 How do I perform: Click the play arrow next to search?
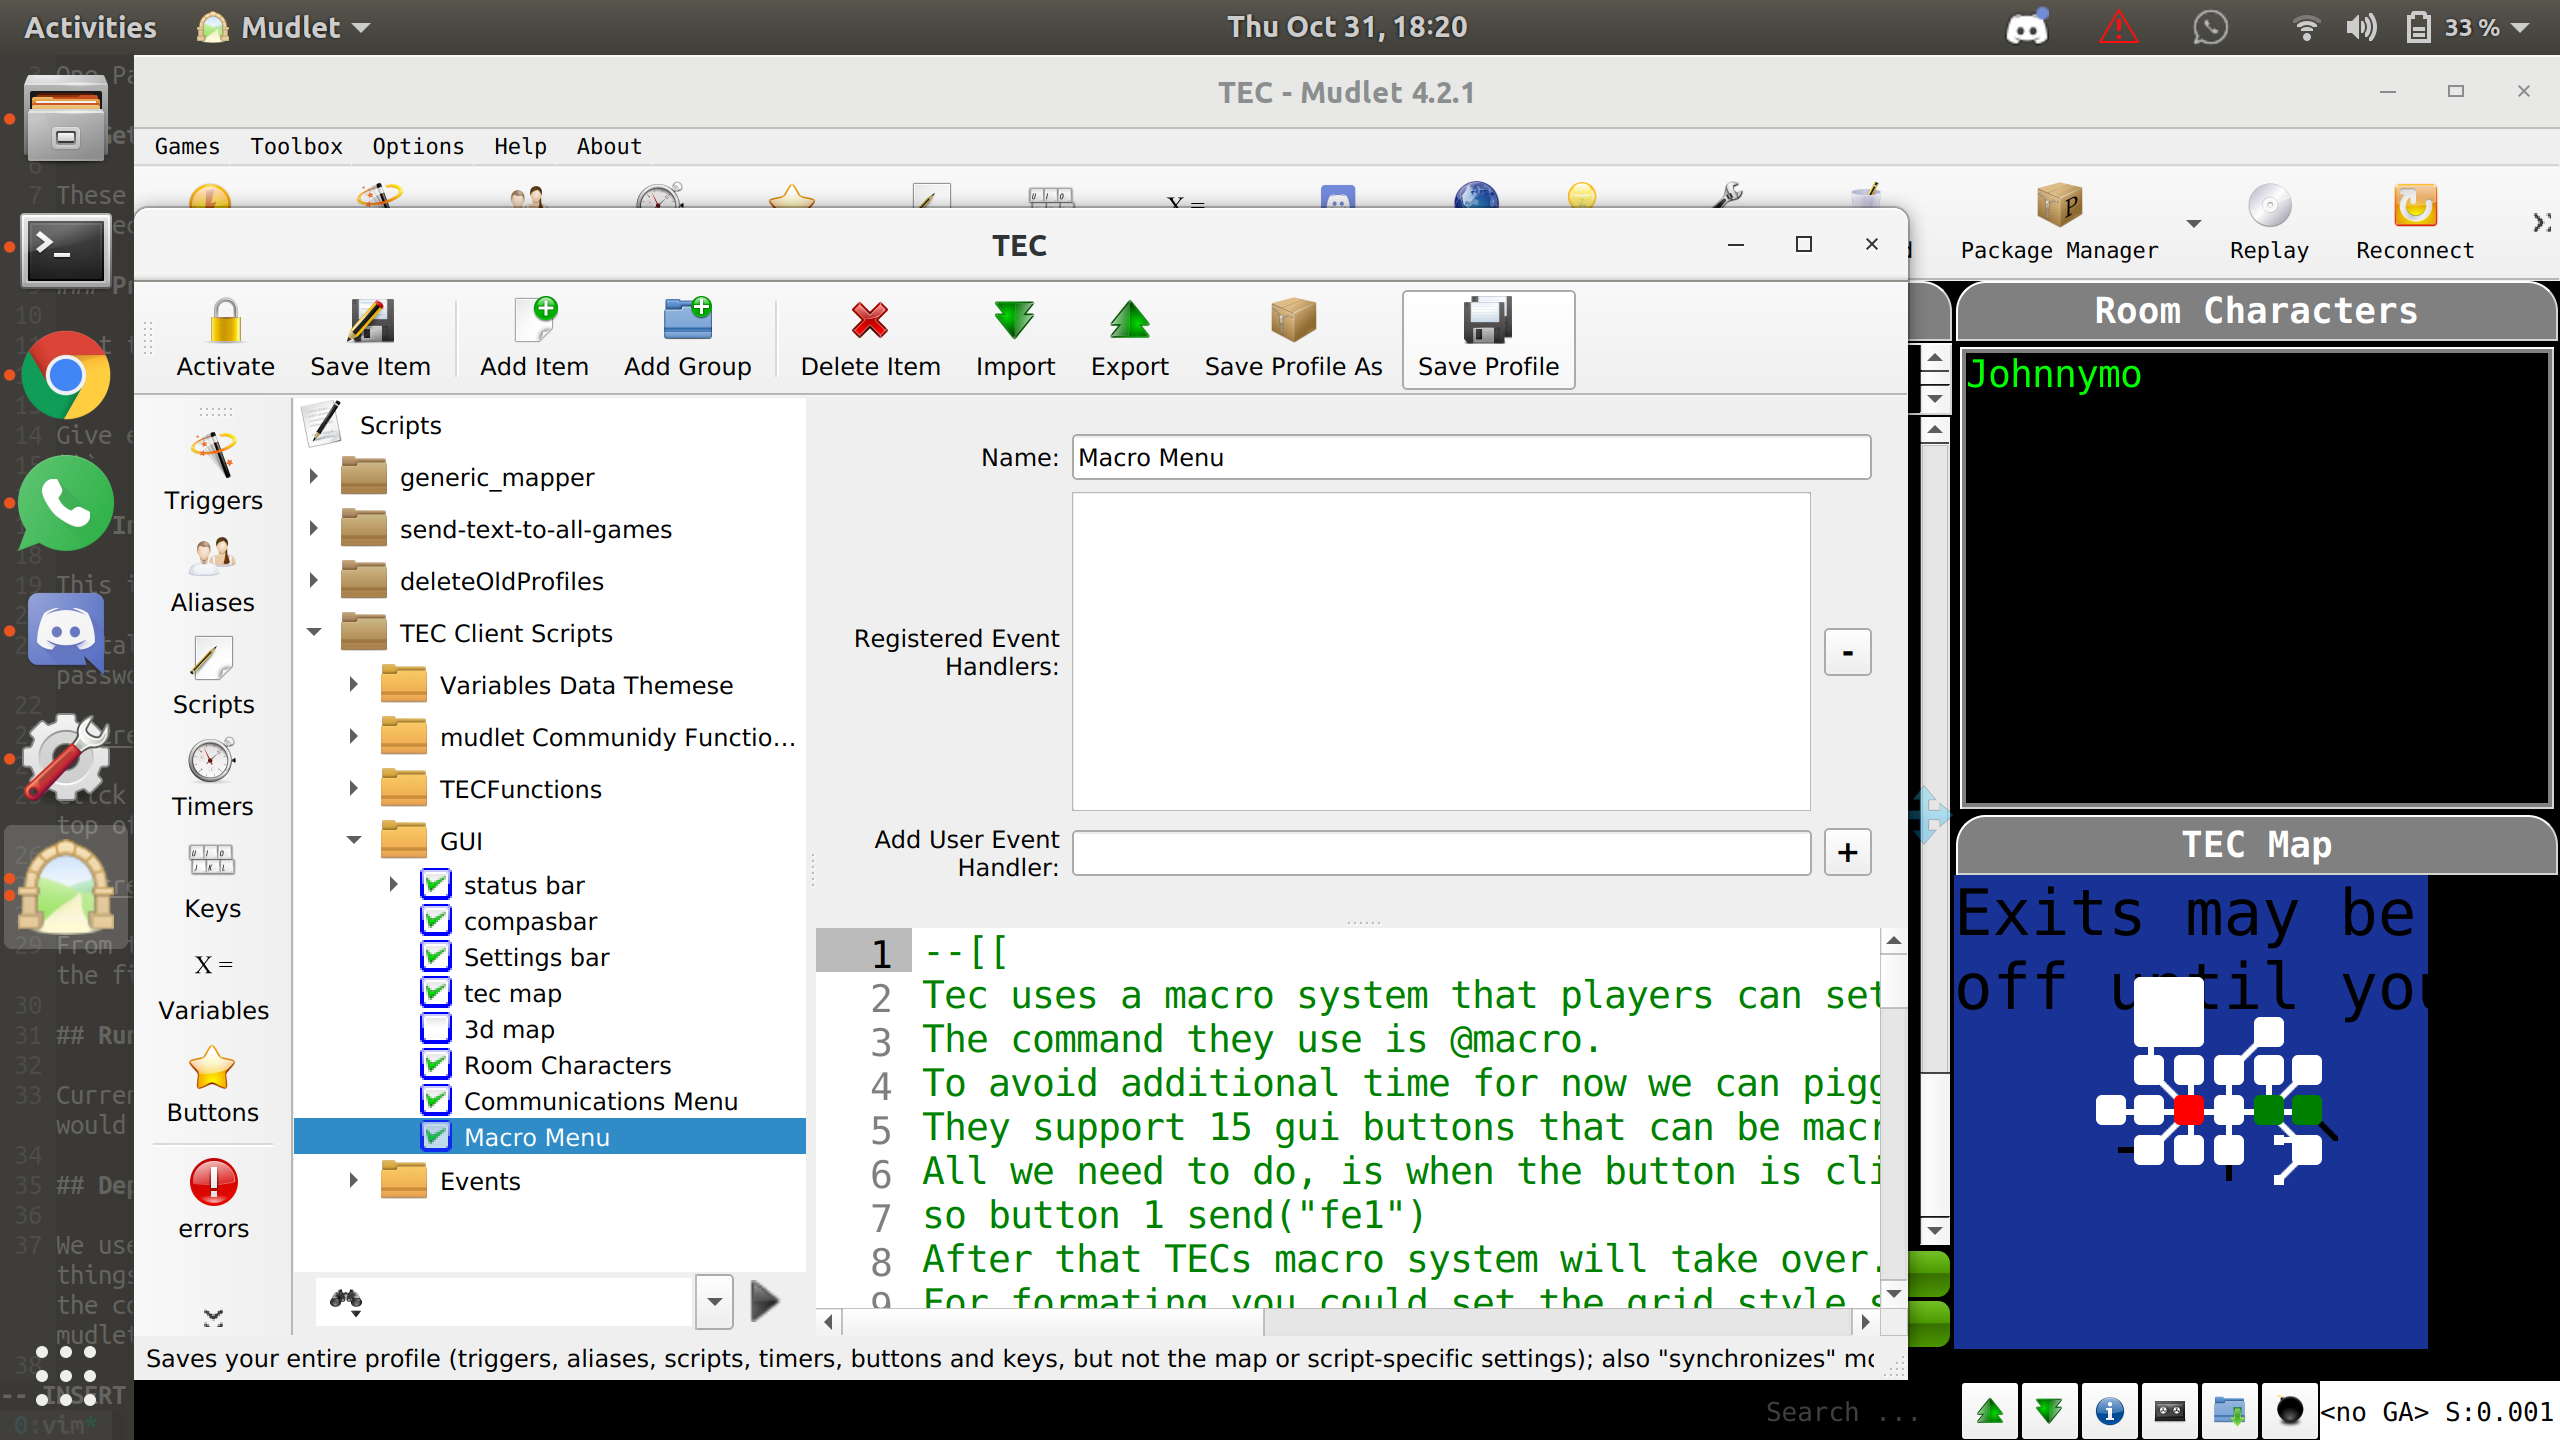point(765,1301)
